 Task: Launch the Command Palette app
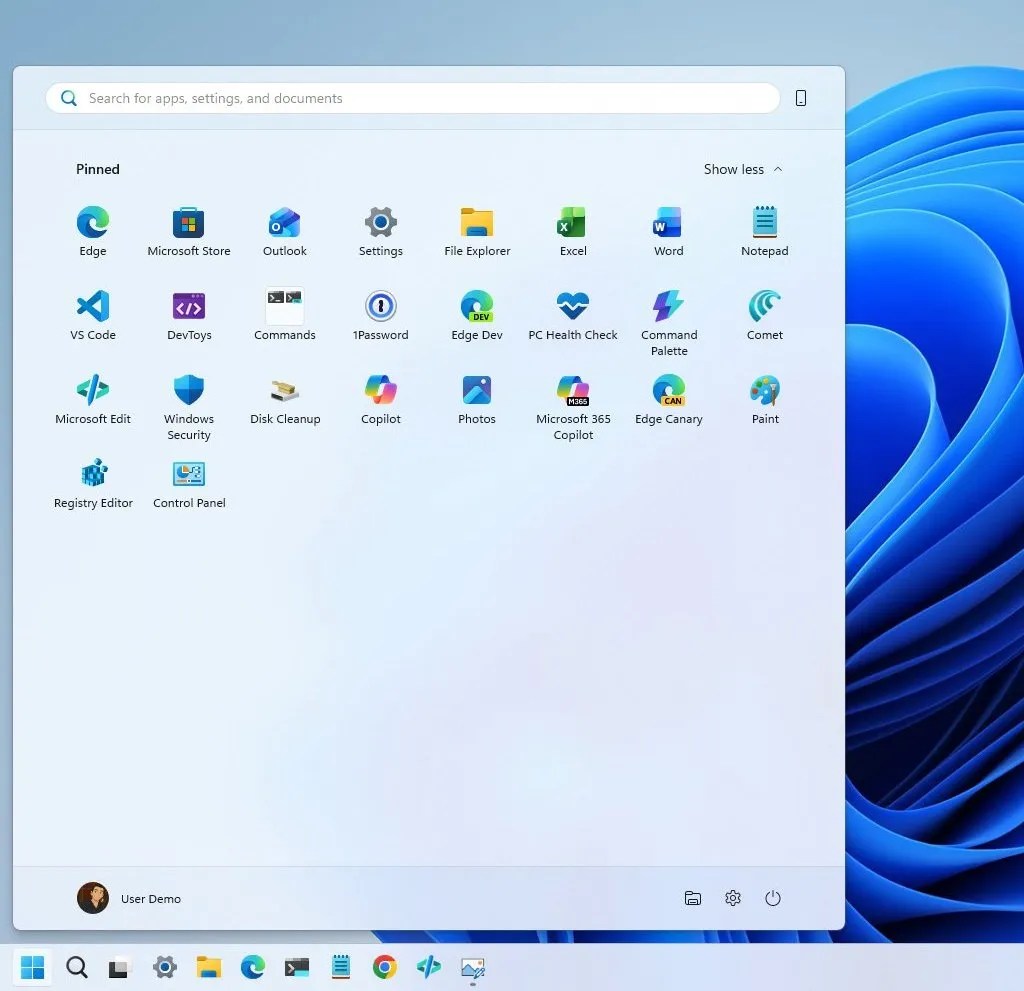(668, 306)
